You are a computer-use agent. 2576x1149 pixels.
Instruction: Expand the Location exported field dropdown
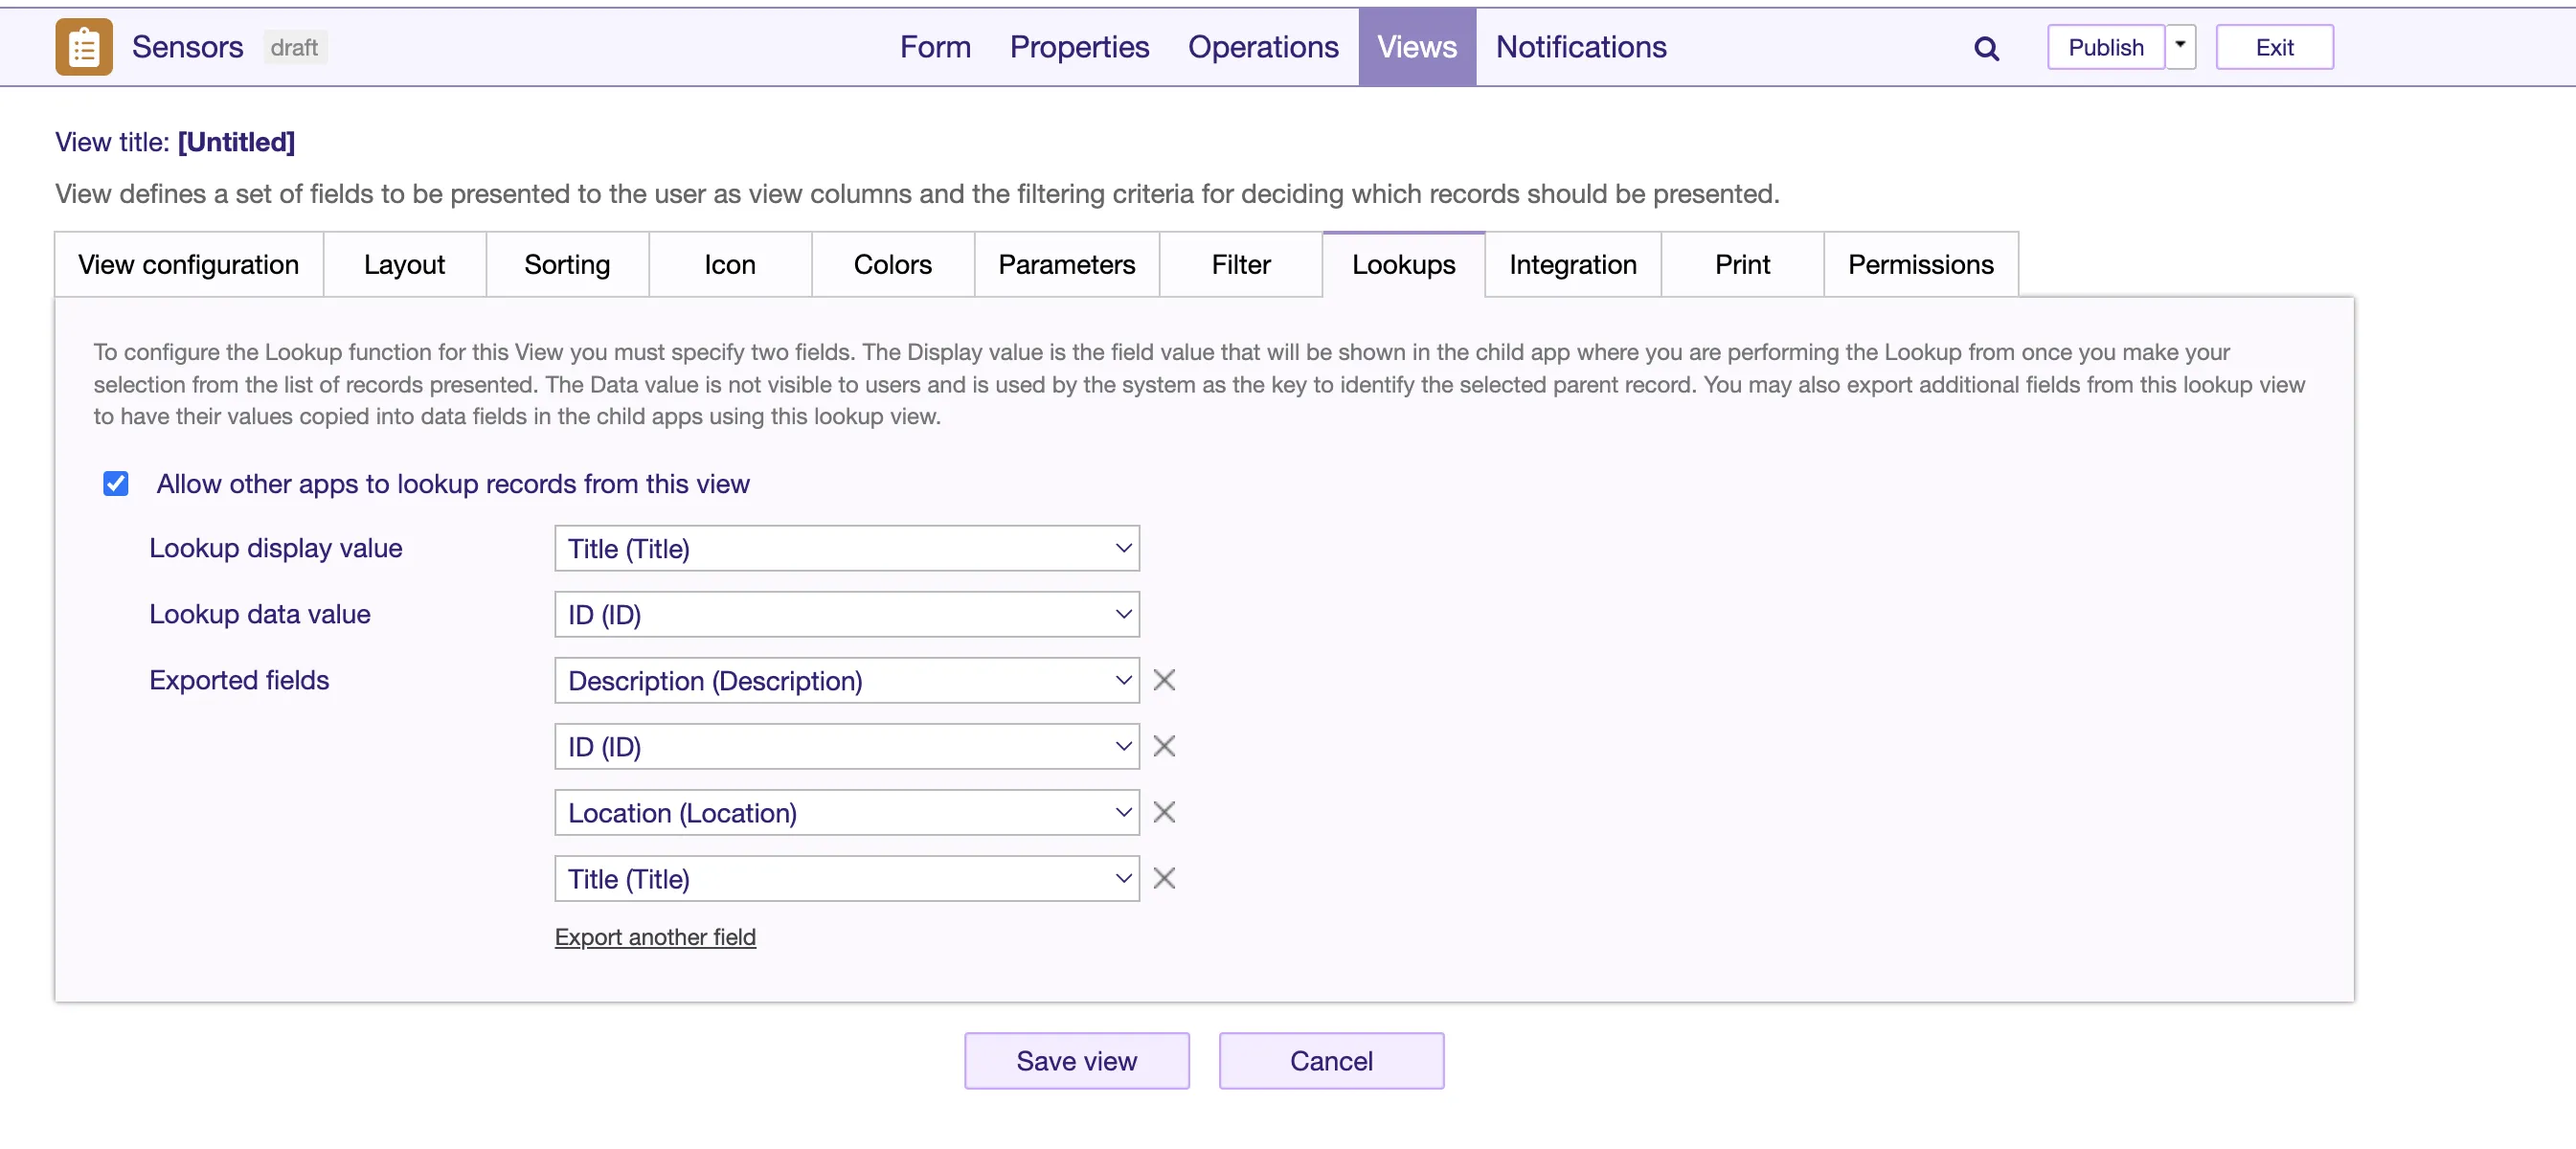(x=846, y=812)
